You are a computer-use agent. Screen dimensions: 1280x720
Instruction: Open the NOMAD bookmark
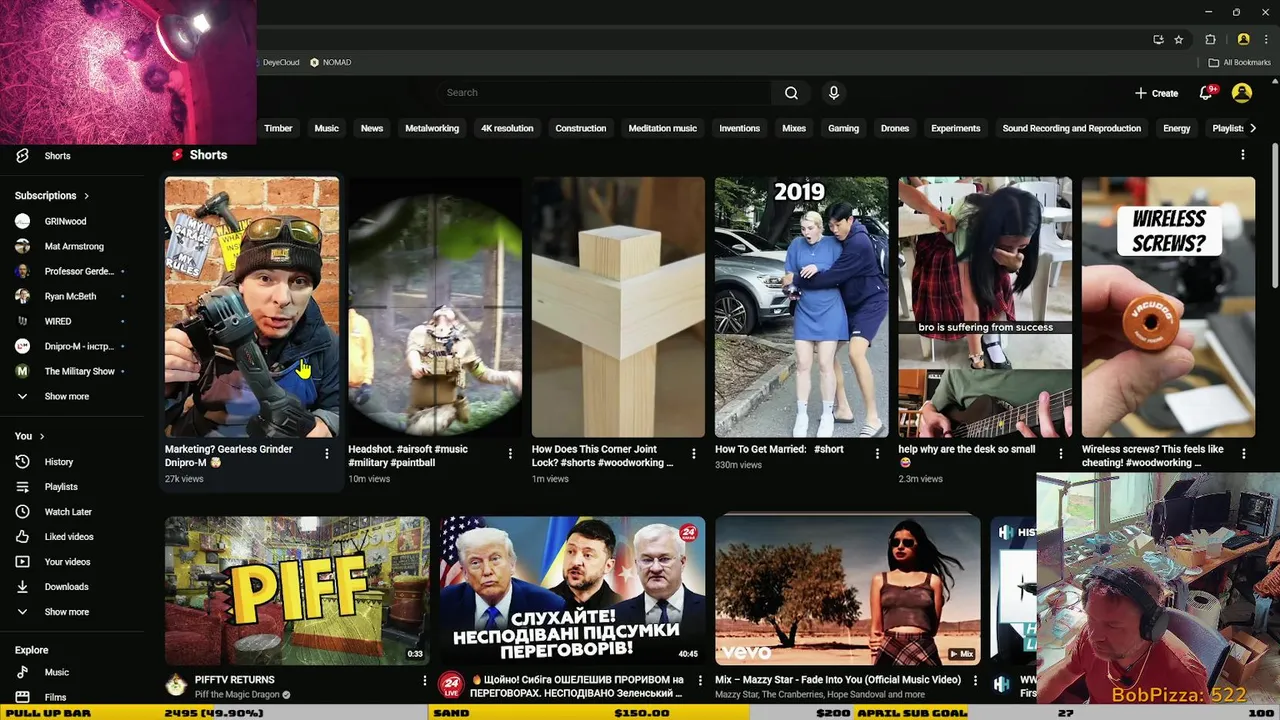coord(330,62)
